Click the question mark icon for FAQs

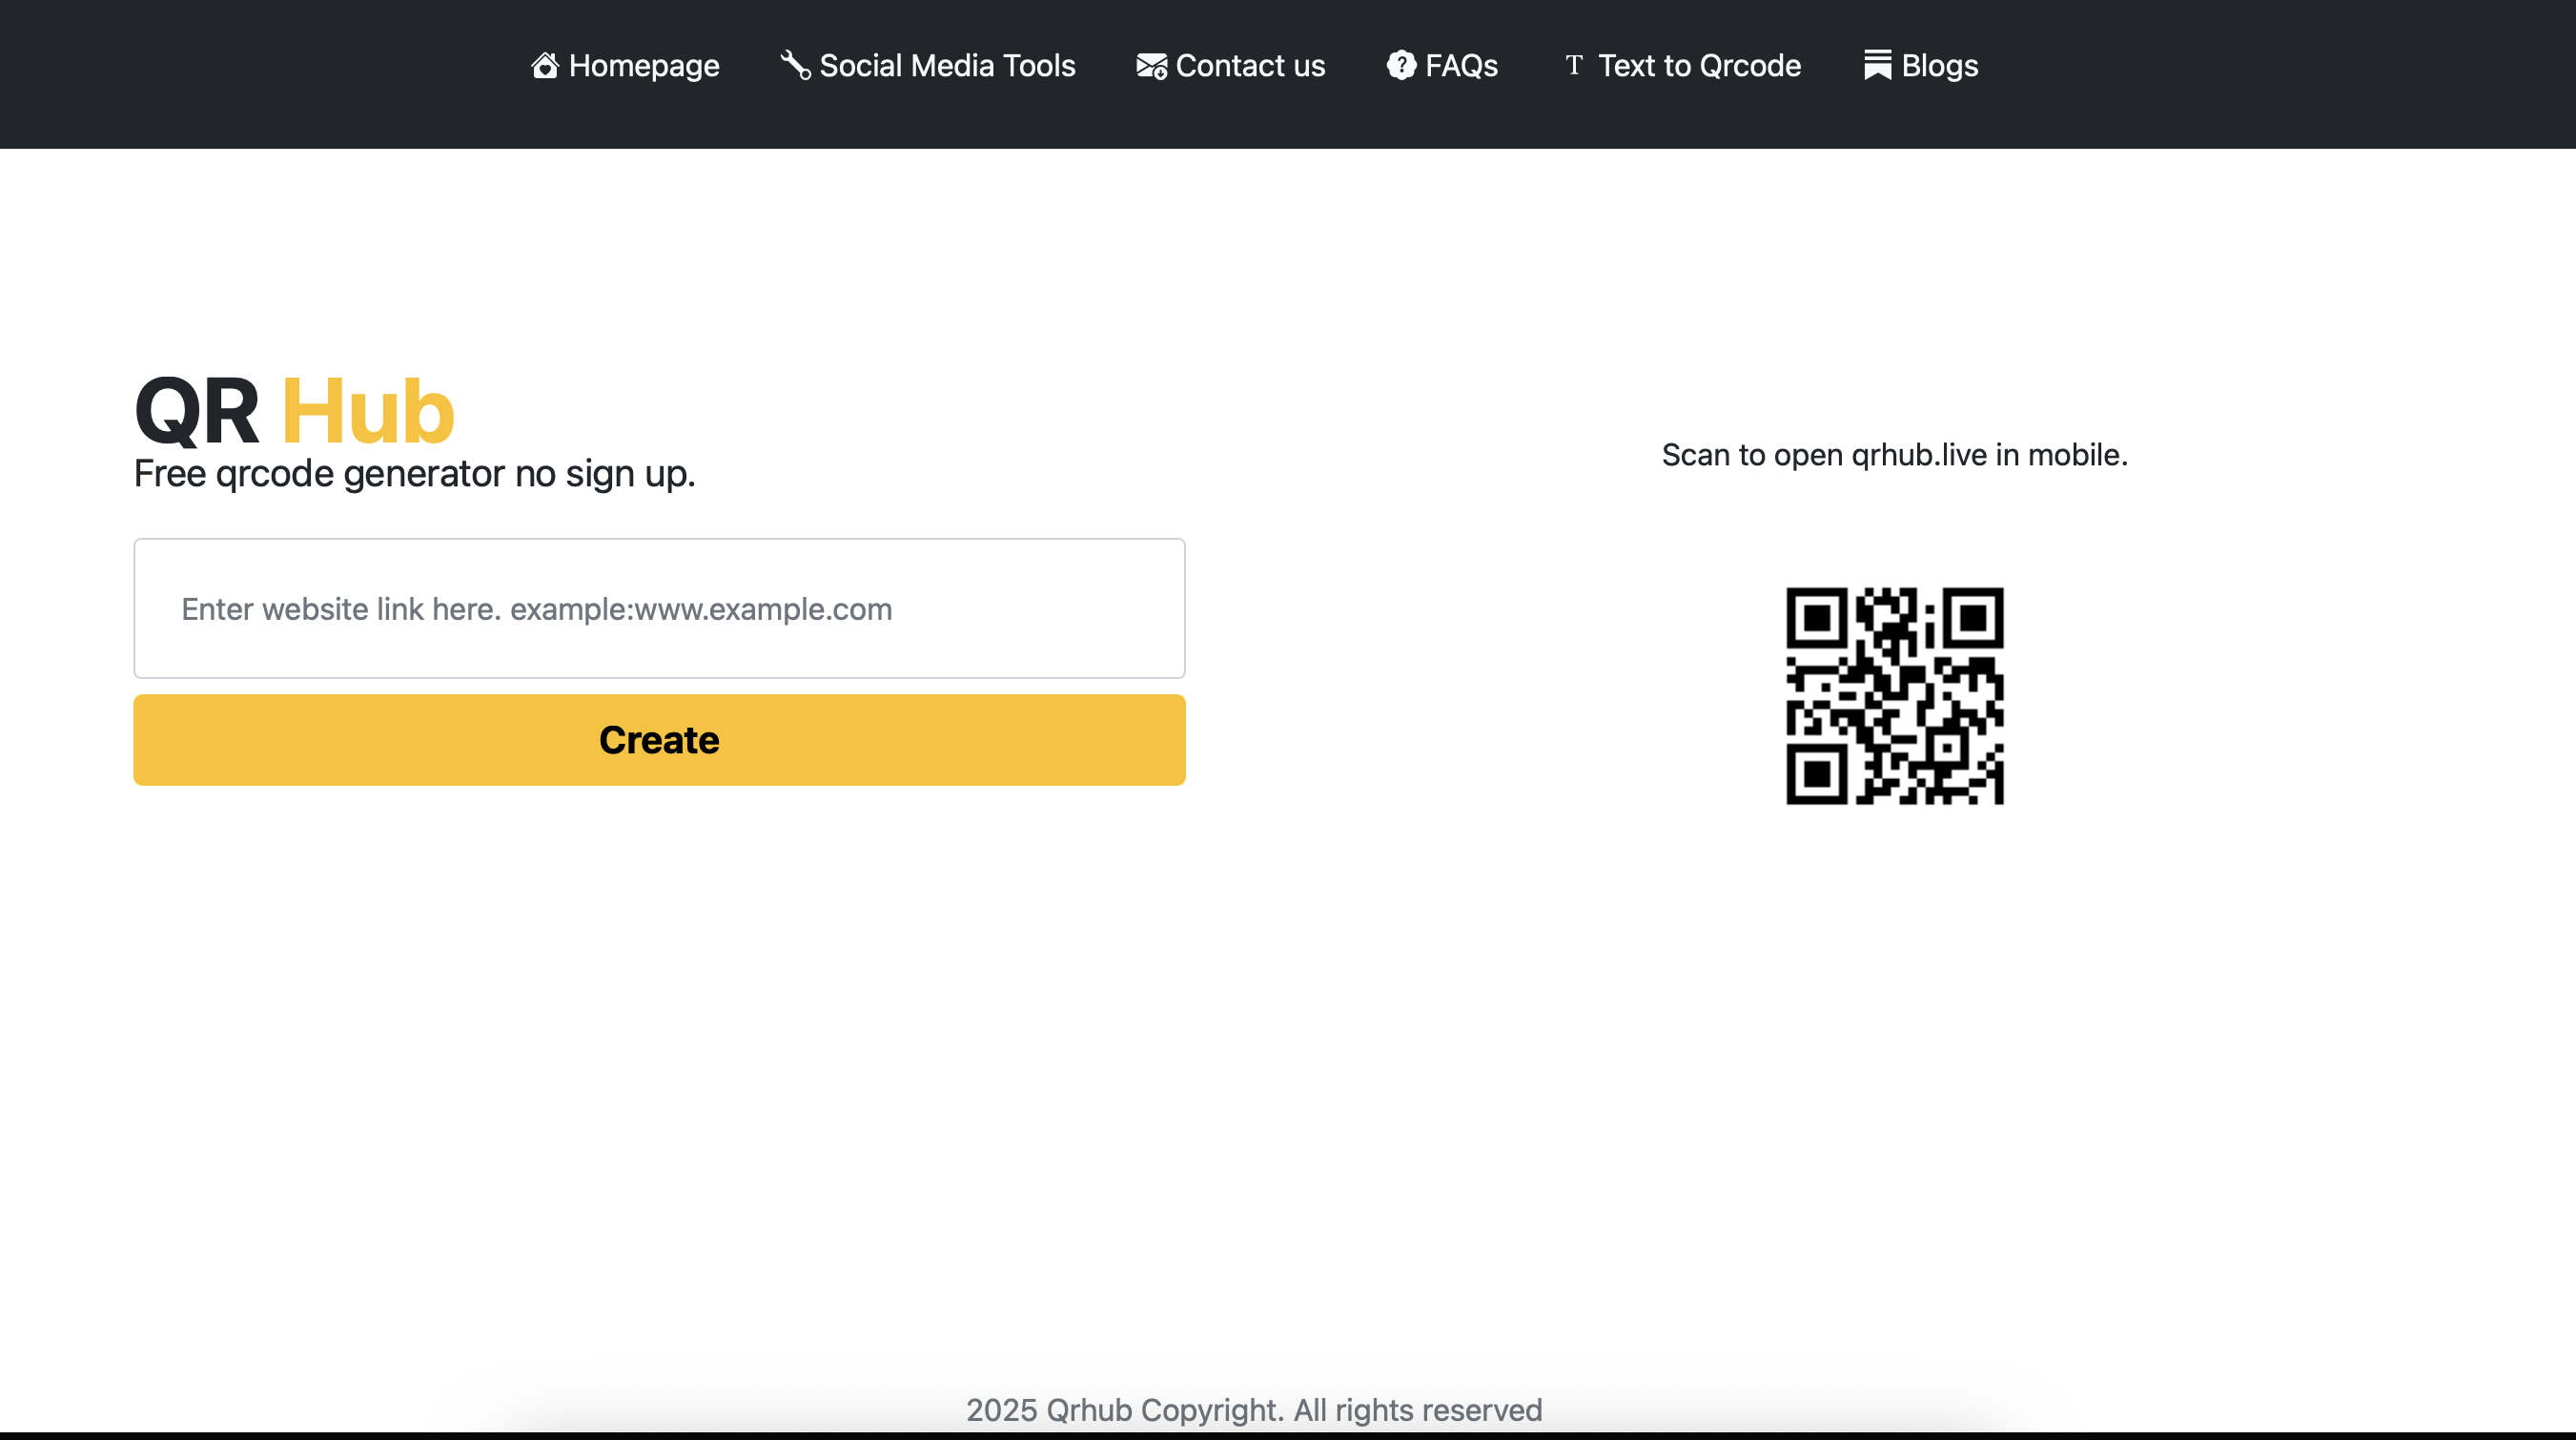pos(1401,65)
